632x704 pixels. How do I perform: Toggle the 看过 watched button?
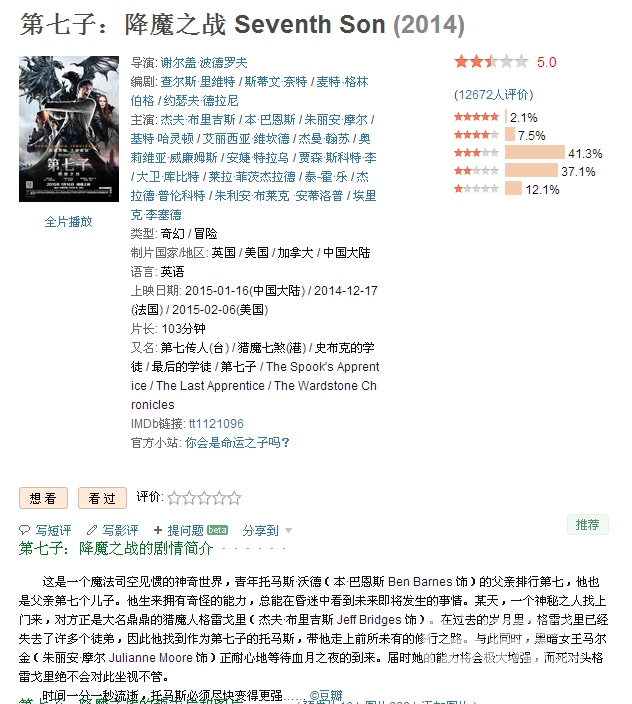click(102, 498)
